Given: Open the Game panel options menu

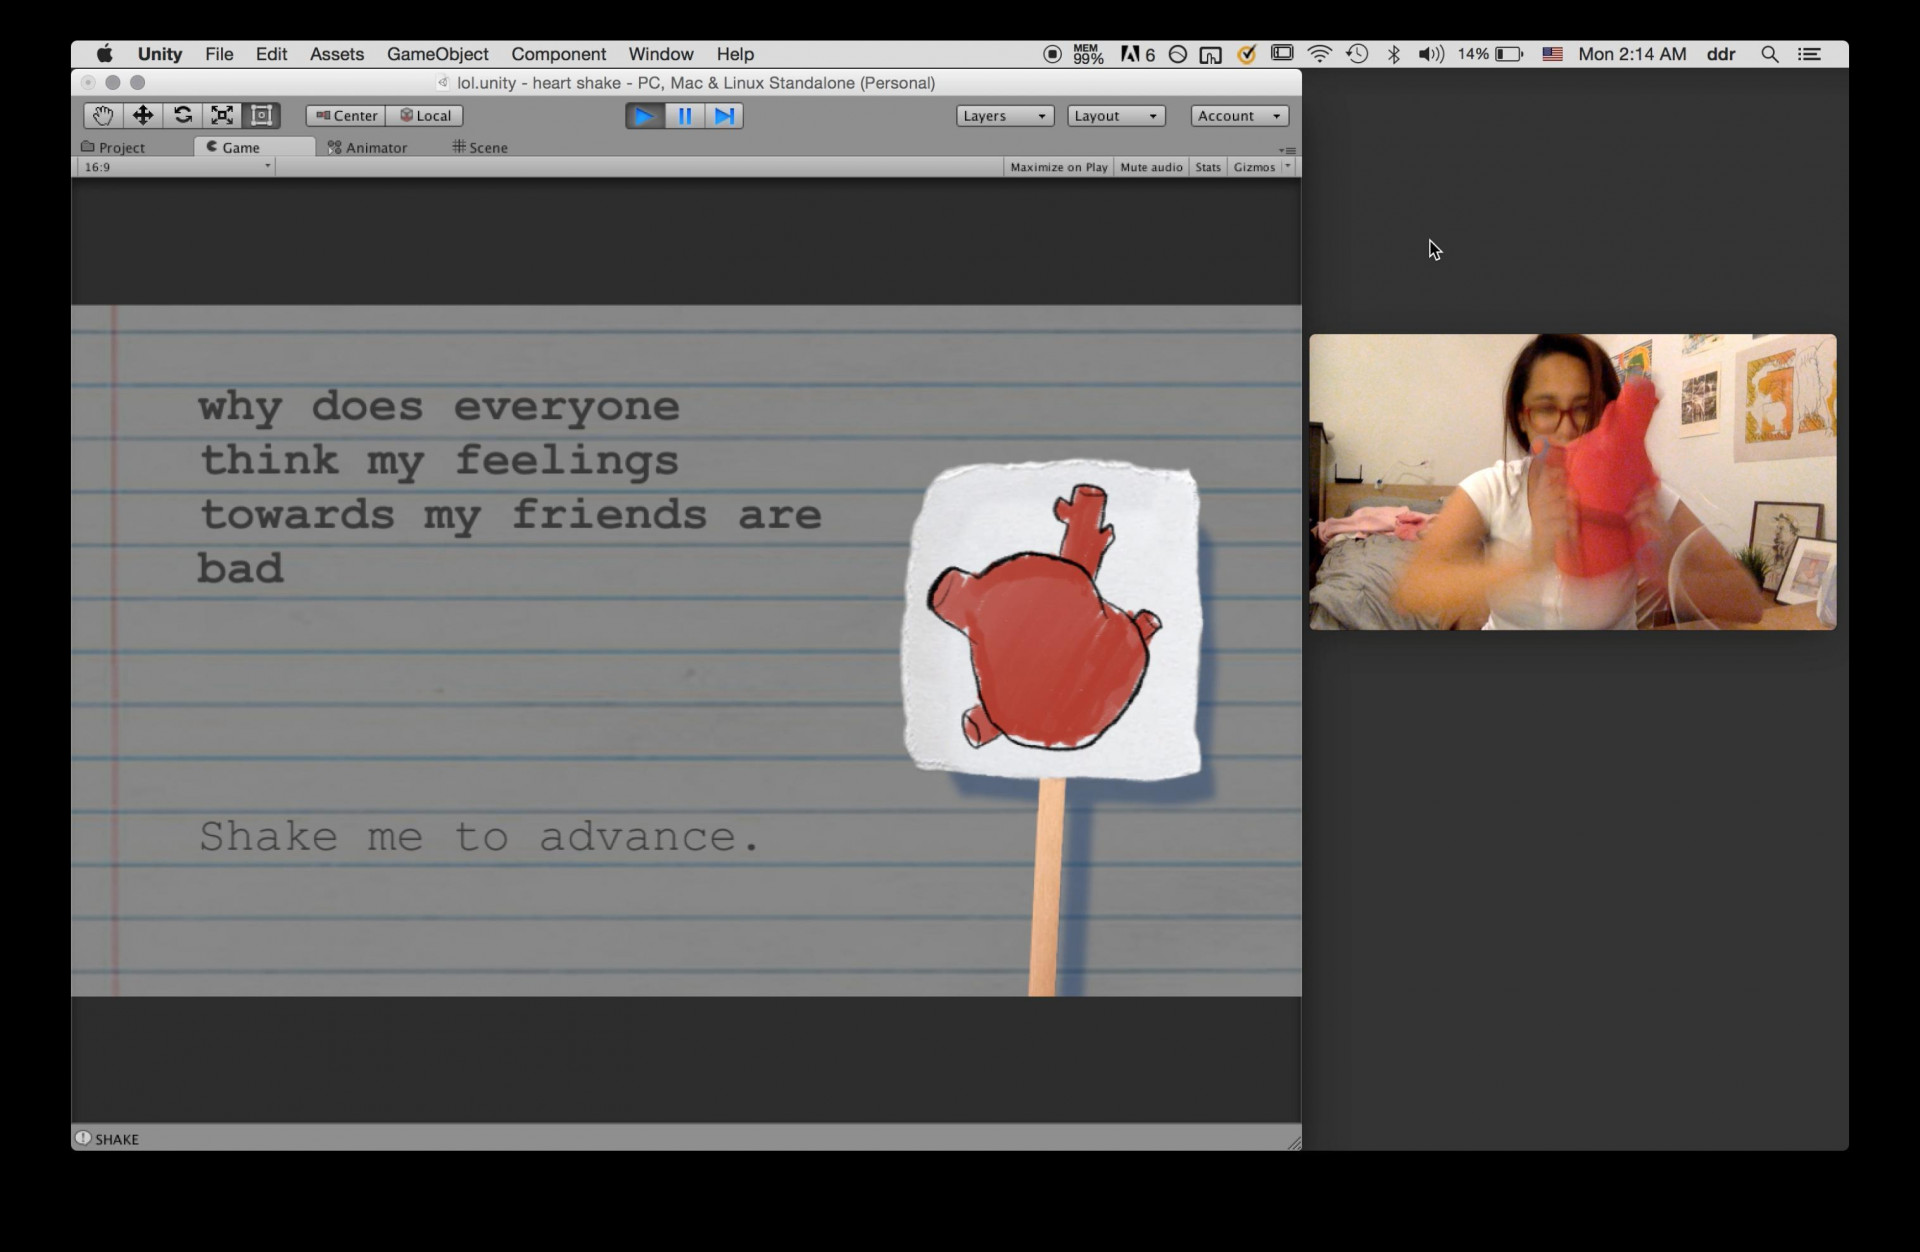Looking at the screenshot, I should (x=1288, y=150).
